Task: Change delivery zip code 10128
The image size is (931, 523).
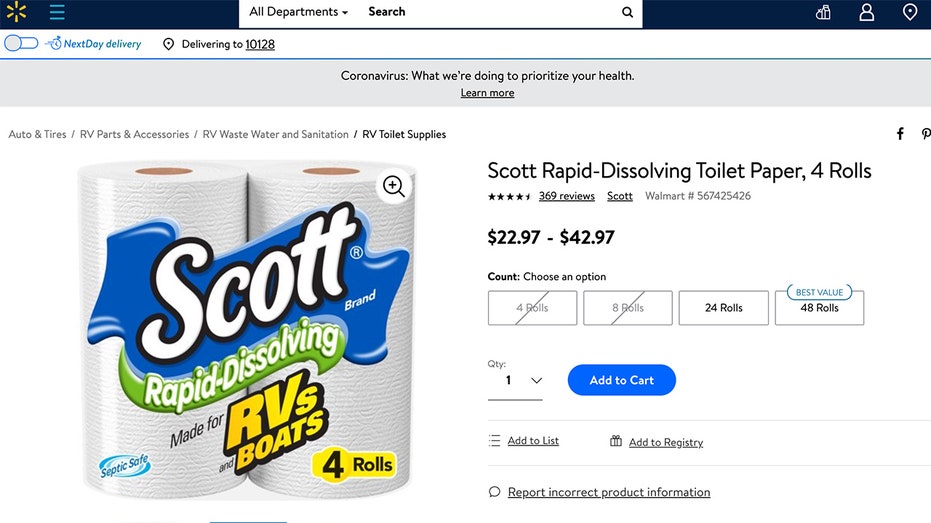Action: 260,44
